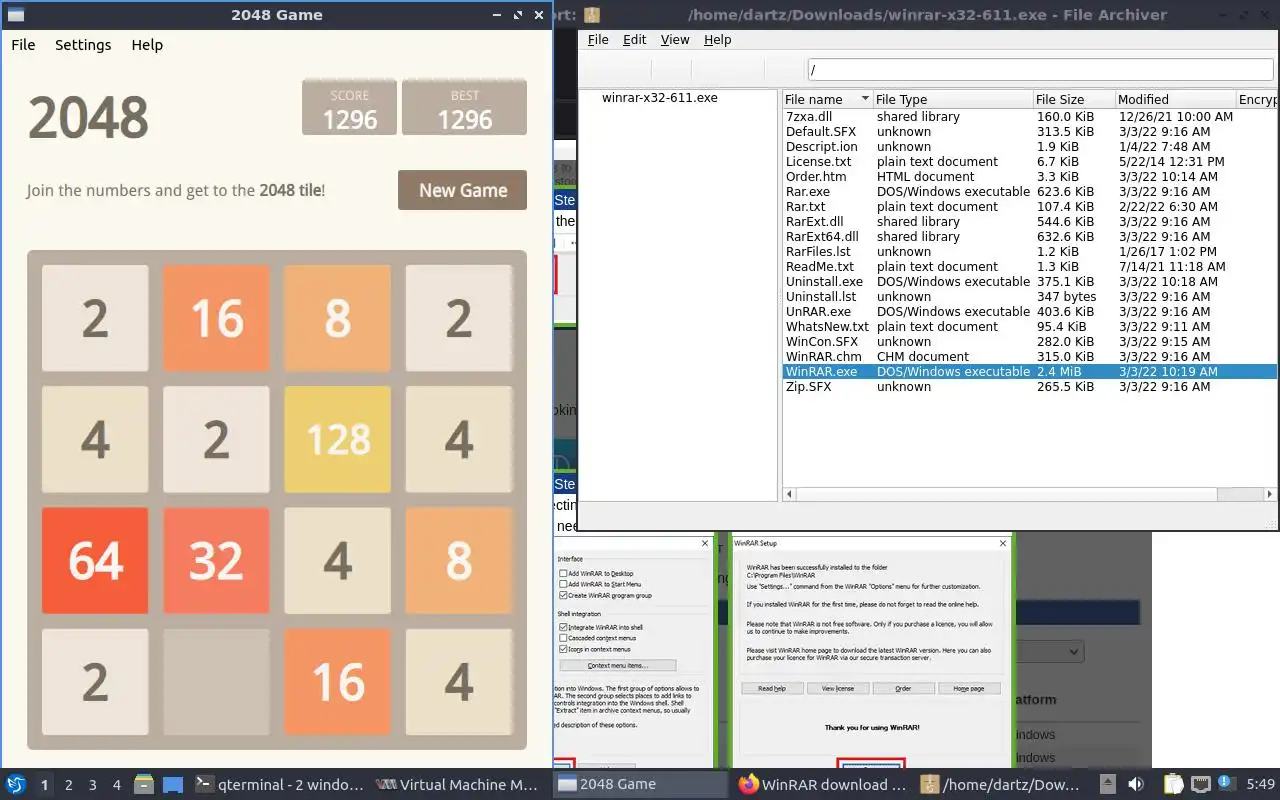Select the Default.SFX file row
The width and height of the screenshot is (1280, 800).
click(1029, 132)
